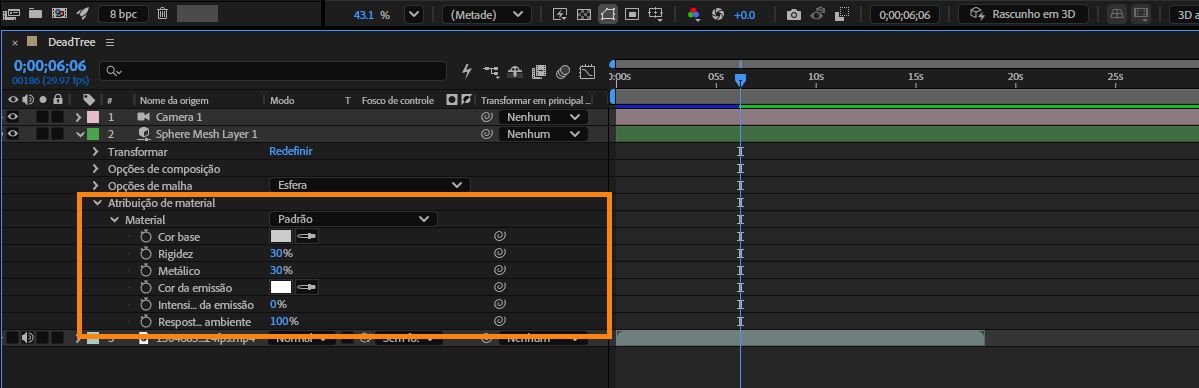Toggle transparency grid checkerboard icon
Image resolution: width=1199 pixels, height=388 pixels.
(x=583, y=15)
